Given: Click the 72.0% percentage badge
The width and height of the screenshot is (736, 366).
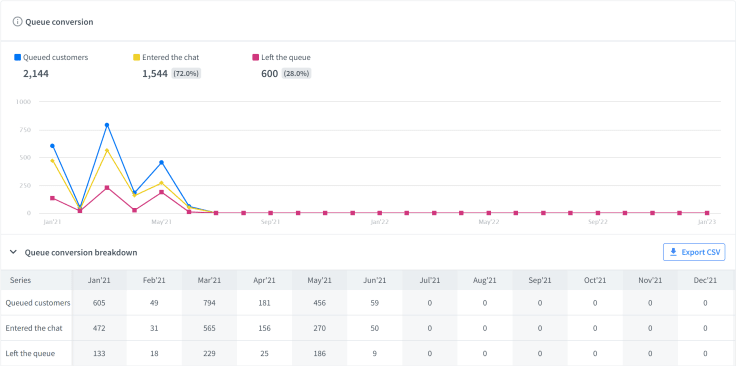Looking at the screenshot, I should [186, 74].
